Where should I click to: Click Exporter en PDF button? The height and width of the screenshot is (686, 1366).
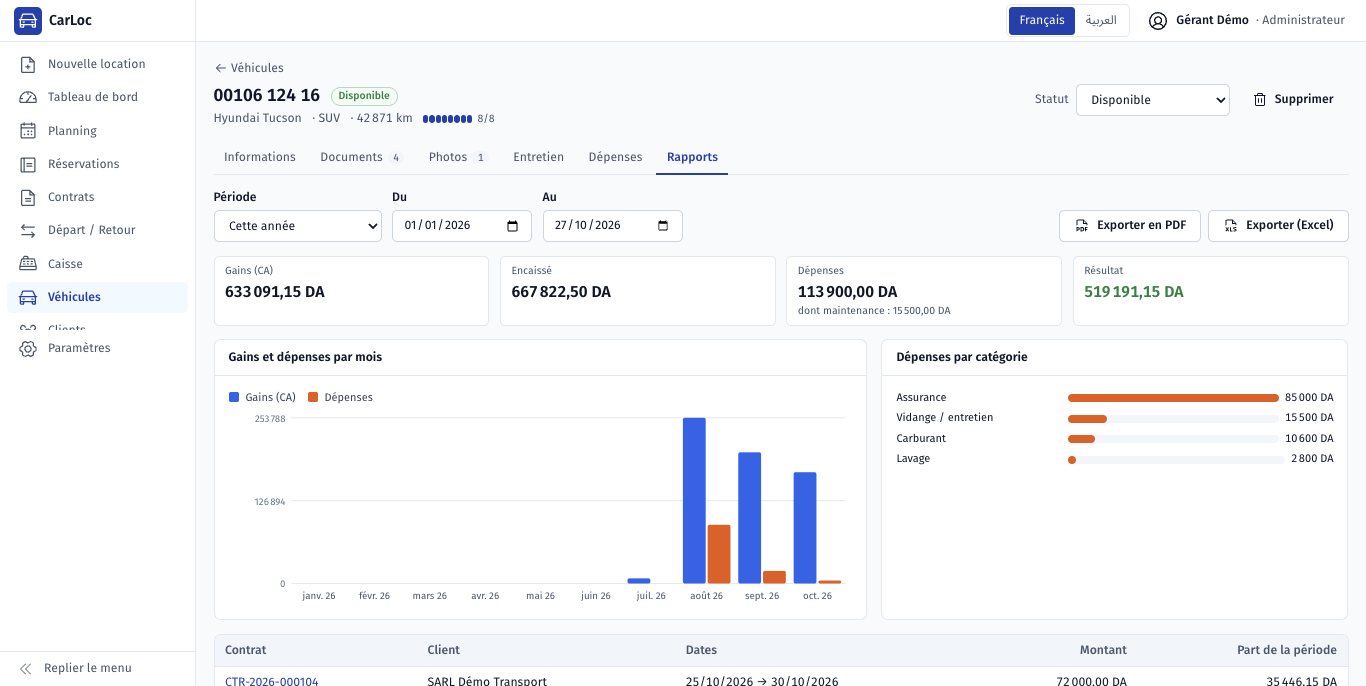pyautogui.click(x=1130, y=226)
